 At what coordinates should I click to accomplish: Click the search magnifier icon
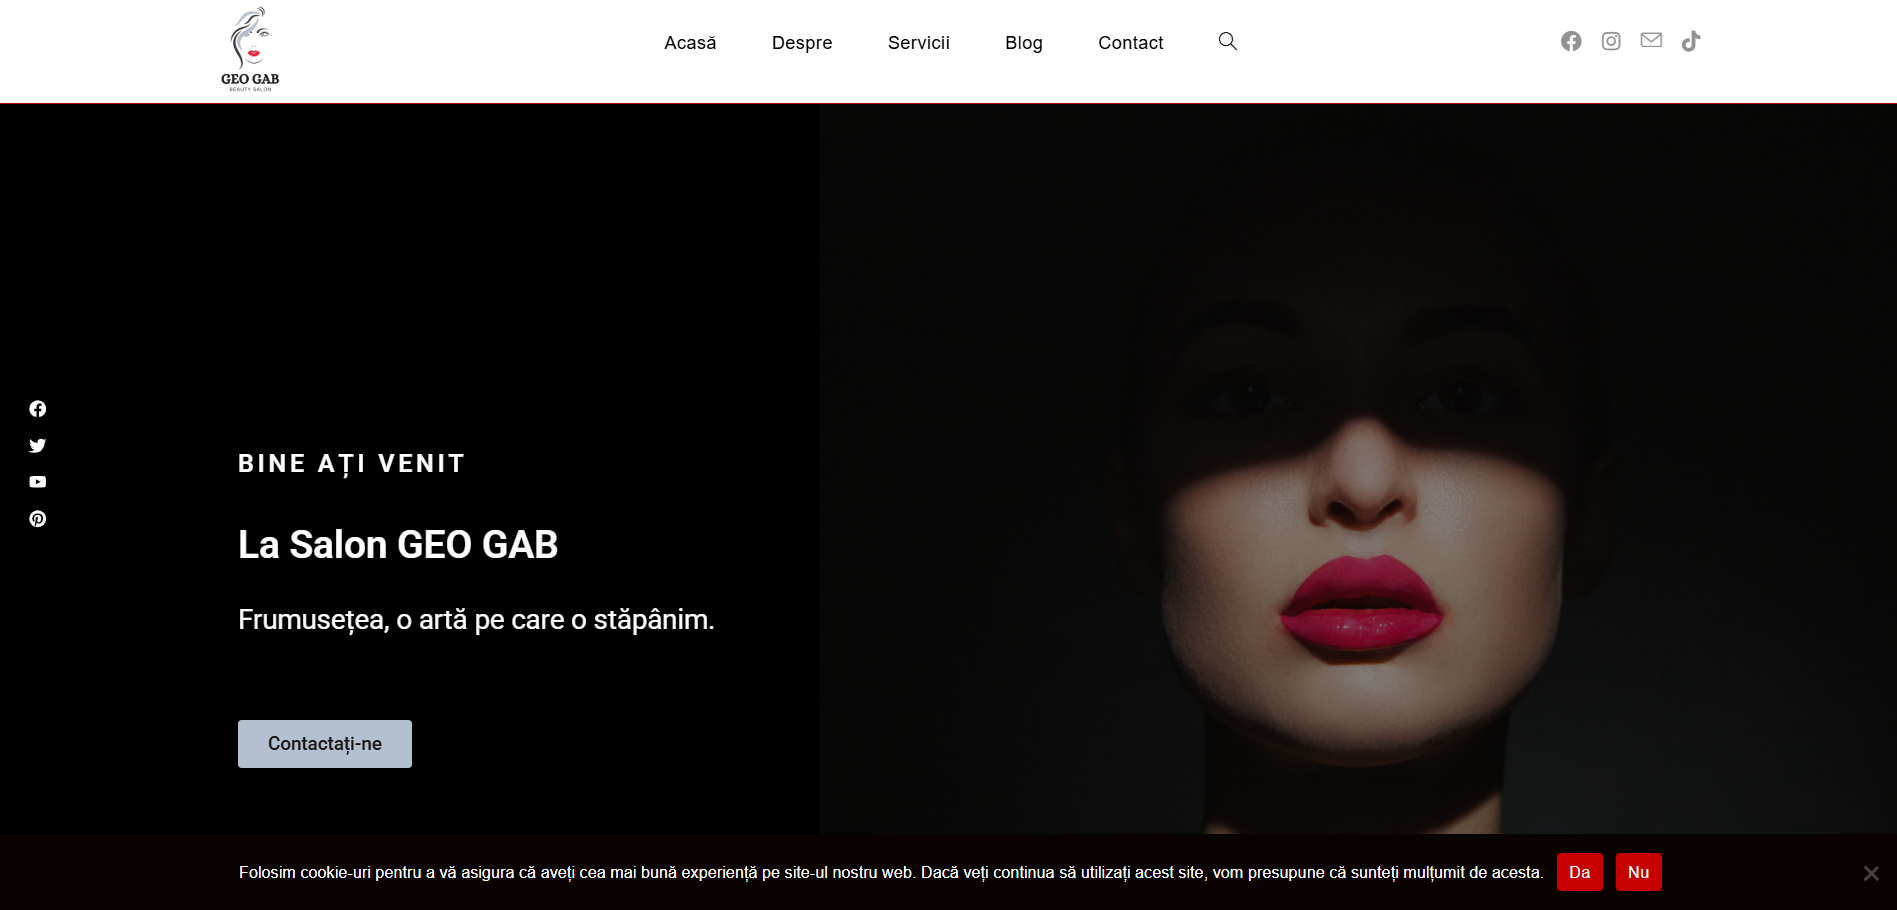tap(1228, 41)
